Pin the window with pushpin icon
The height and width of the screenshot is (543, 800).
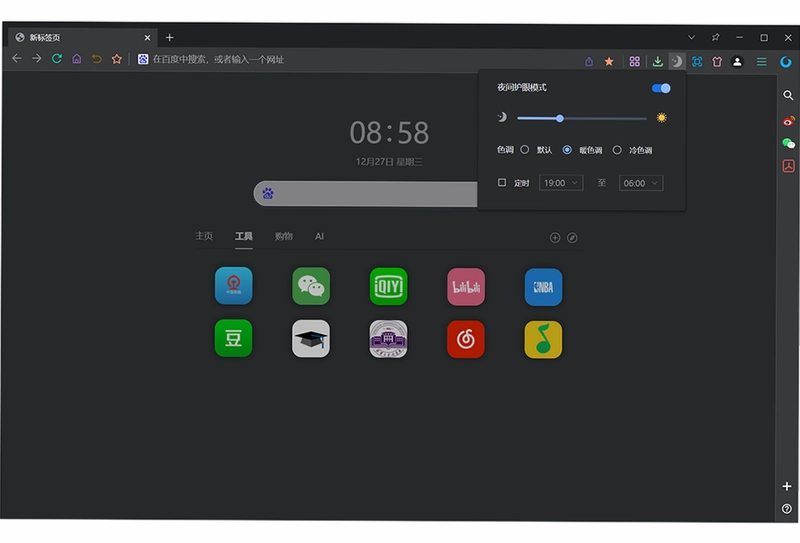point(715,37)
